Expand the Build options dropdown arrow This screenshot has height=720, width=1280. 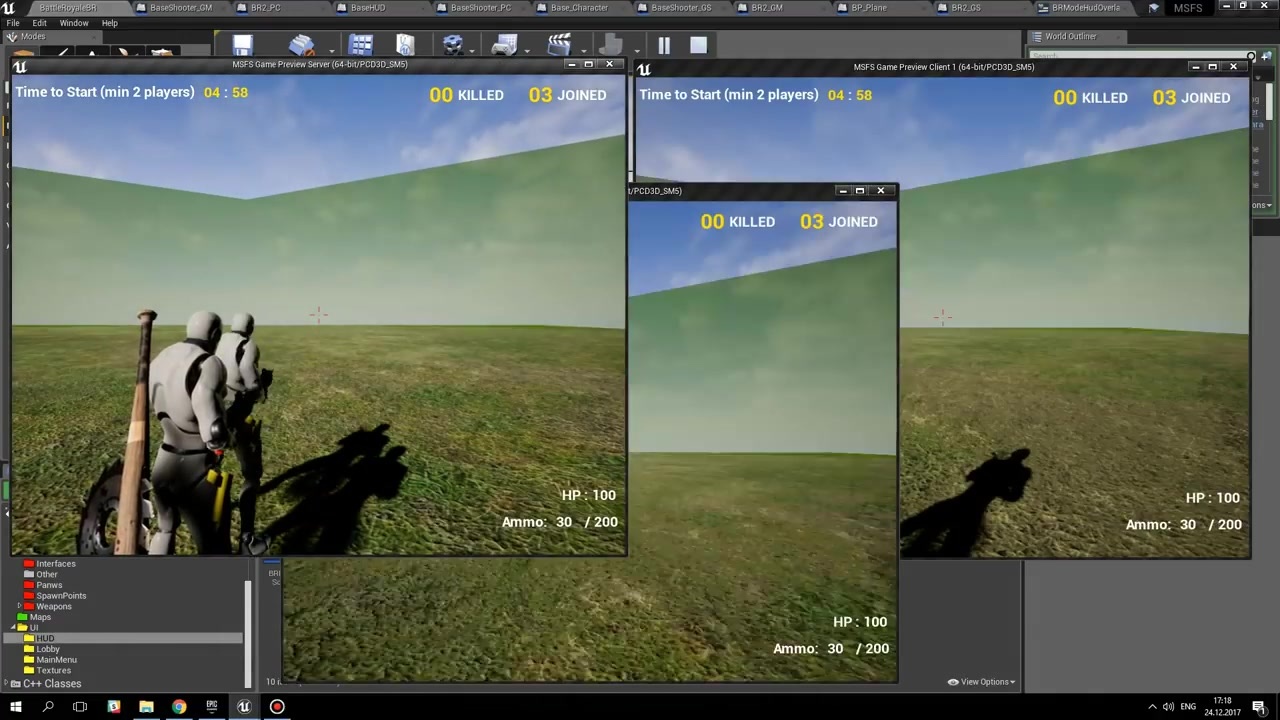(x=636, y=50)
